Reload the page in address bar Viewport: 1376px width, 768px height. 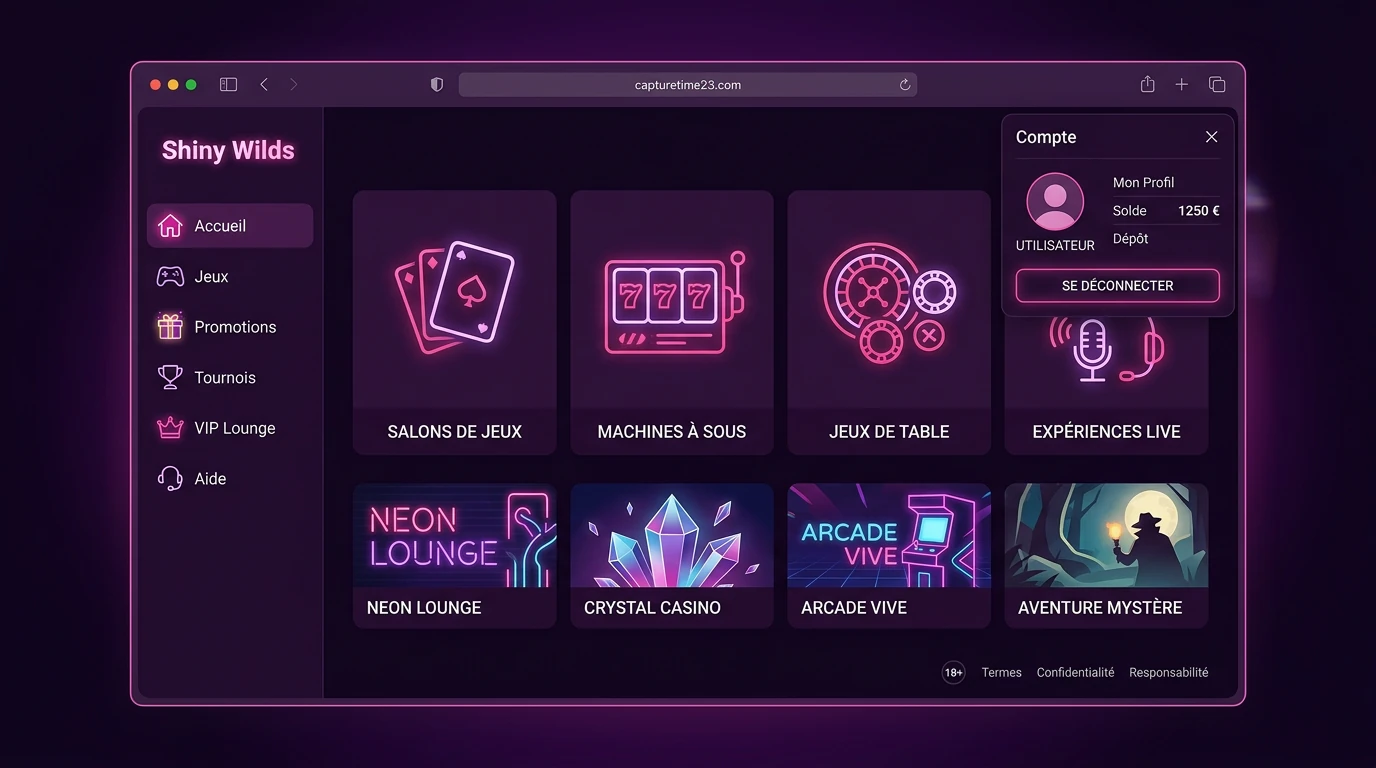[x=905, y=85]
